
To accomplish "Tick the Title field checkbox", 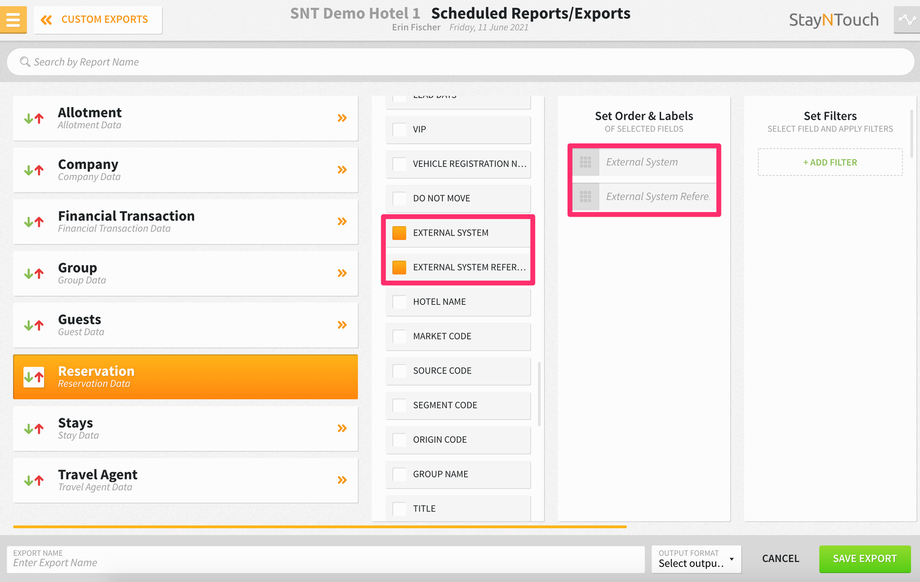I will (399, 509).
